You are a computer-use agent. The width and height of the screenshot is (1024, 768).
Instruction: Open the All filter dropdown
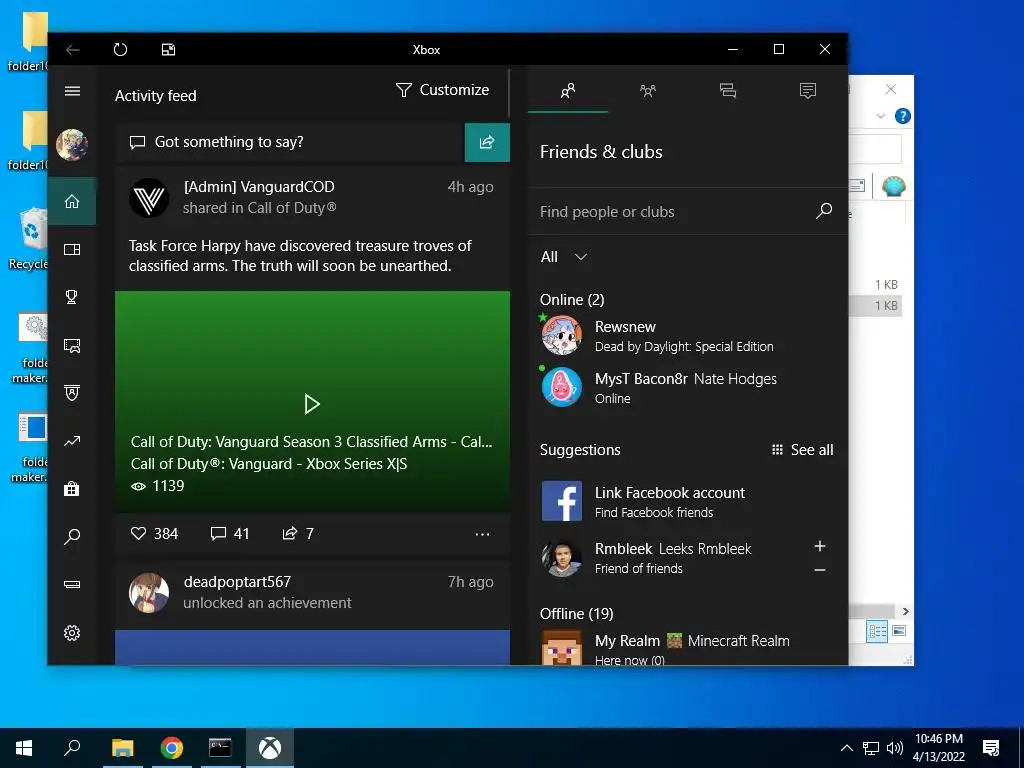pyautogui.click(x=564, y=257)
